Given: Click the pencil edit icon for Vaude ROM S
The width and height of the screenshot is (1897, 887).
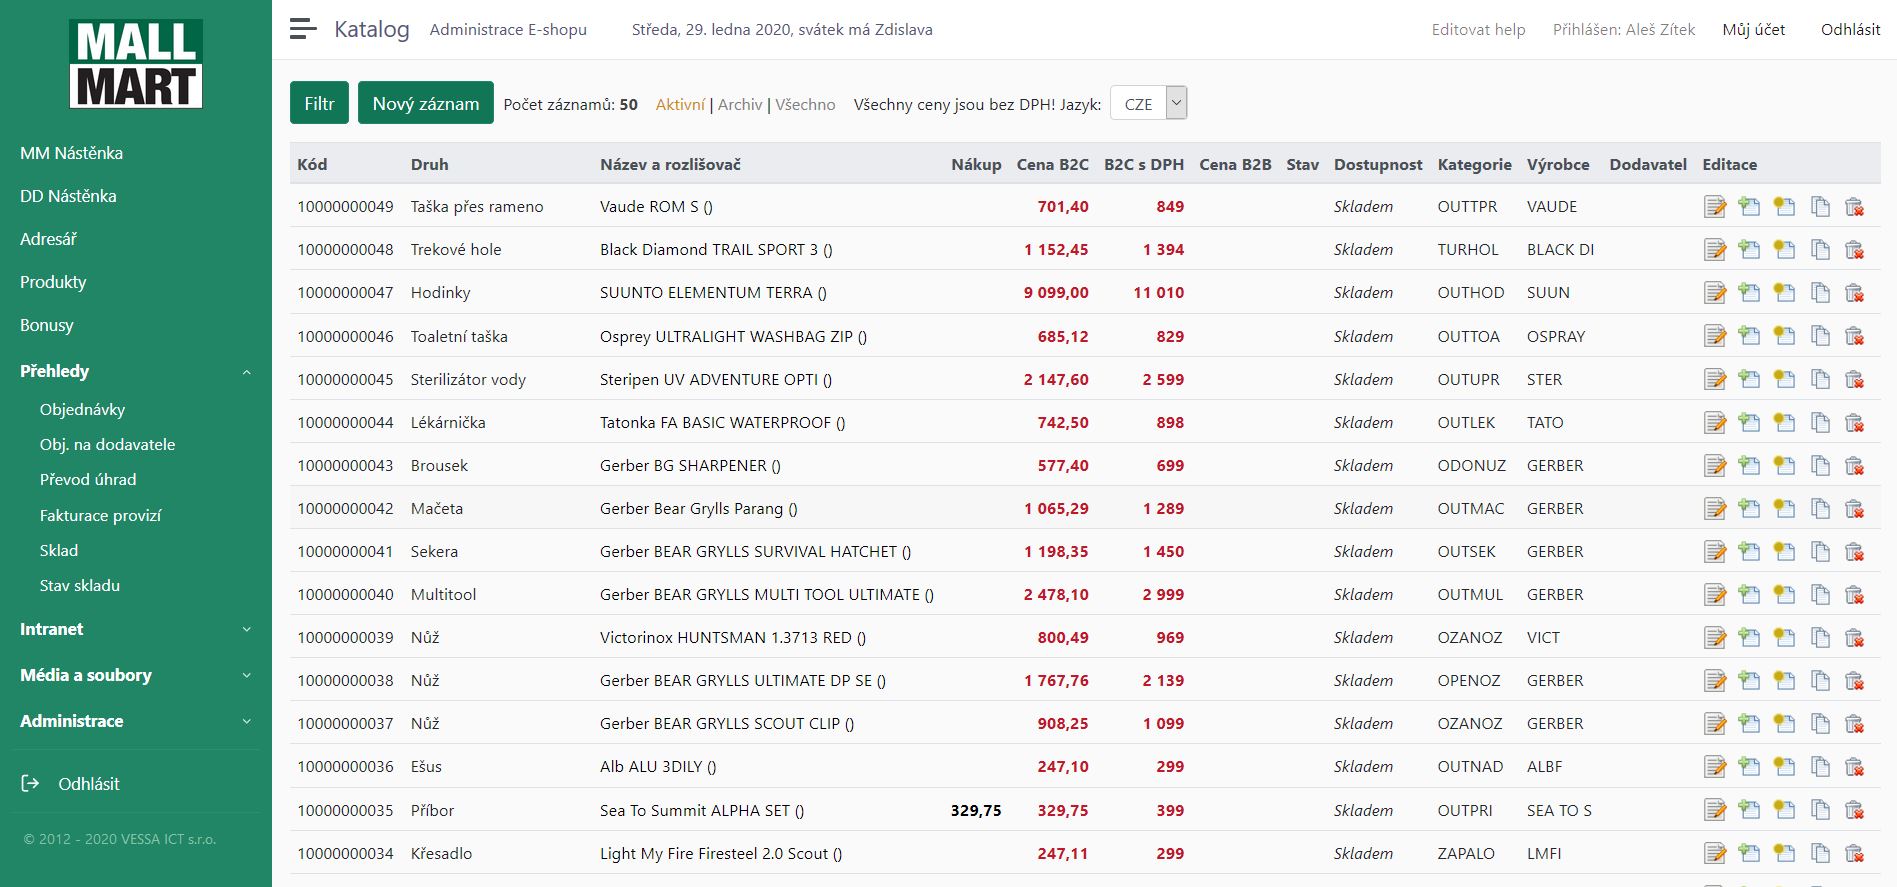Looking at the screenshot, I should tap(1715, 207).
